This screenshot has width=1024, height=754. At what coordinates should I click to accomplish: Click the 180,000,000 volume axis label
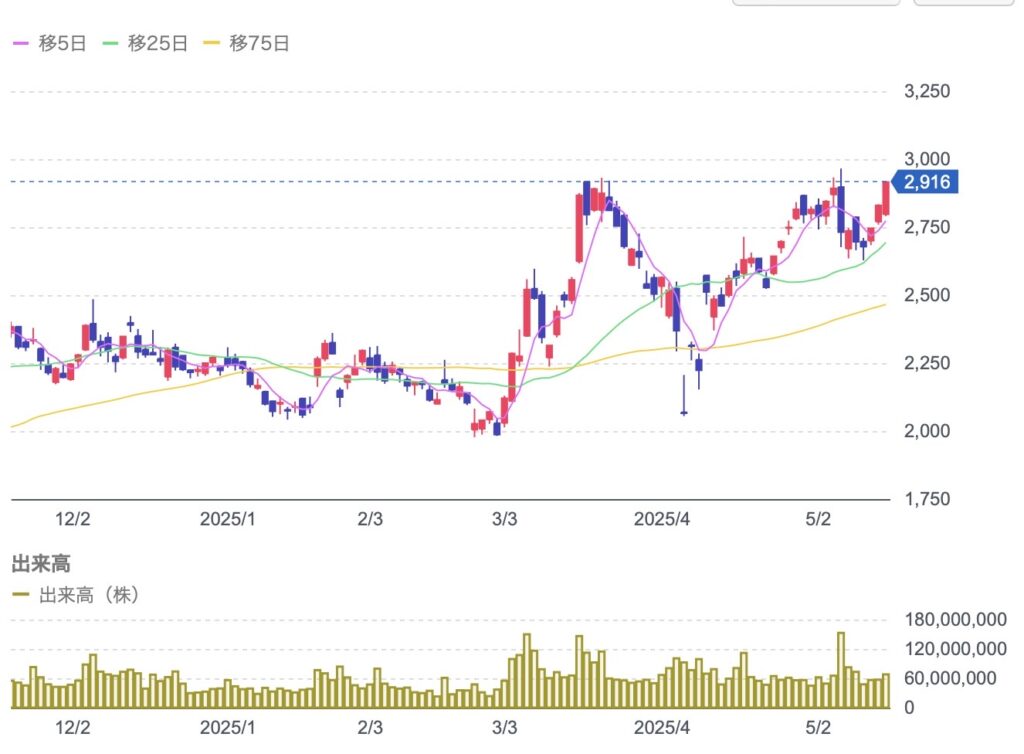pyautogui.click(x=955, y=620)
